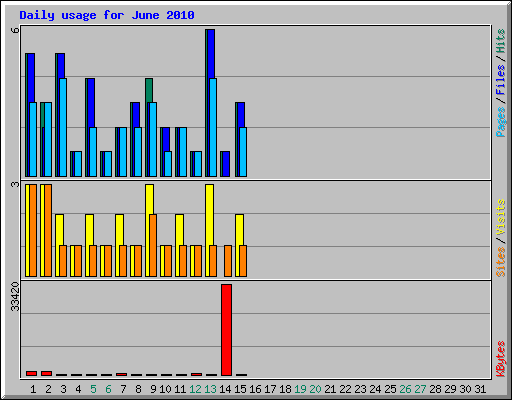
Task: Click the "Daily usage for June 2010" title
Action: 107,15
